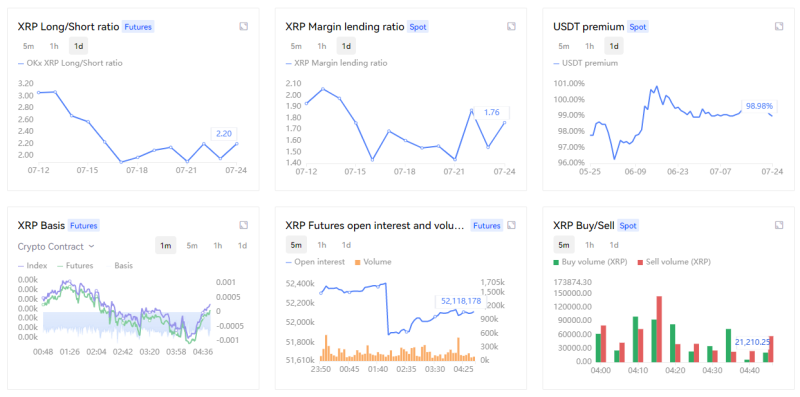Screen dimensions: 800x397
Task: Select 1h interval on Margin lending ratio
Action: coord(321,46)
